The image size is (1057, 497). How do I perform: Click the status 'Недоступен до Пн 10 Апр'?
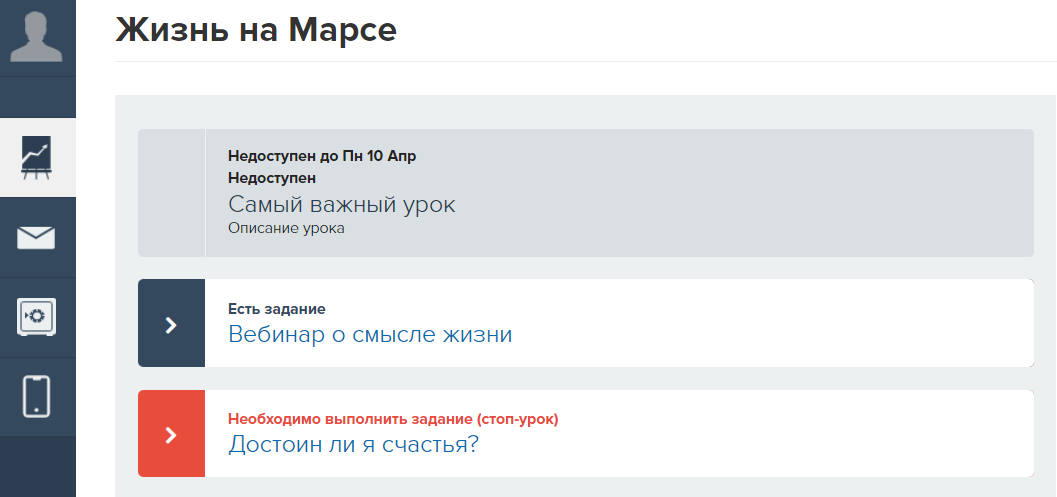322,156
